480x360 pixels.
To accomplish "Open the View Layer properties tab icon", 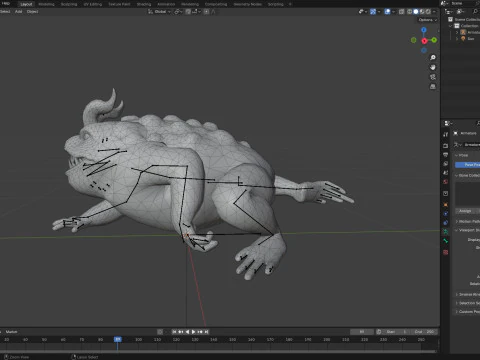I will [446, 164].
